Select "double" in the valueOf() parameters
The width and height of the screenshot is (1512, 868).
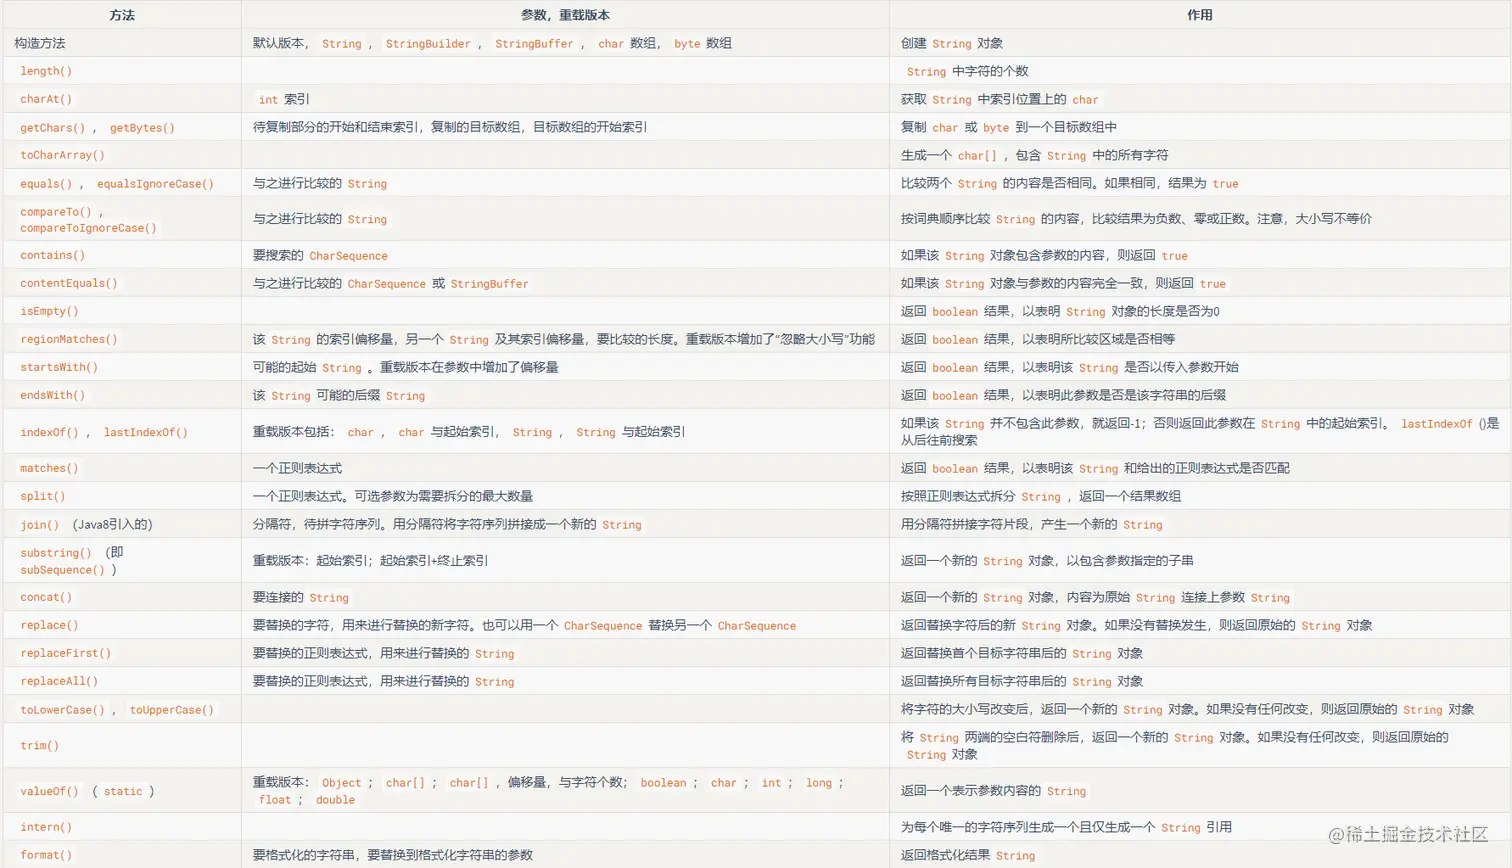pos(335,799)
